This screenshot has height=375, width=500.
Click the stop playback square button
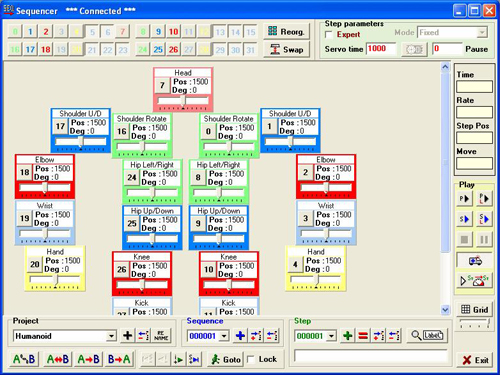[x=464, y=239]
